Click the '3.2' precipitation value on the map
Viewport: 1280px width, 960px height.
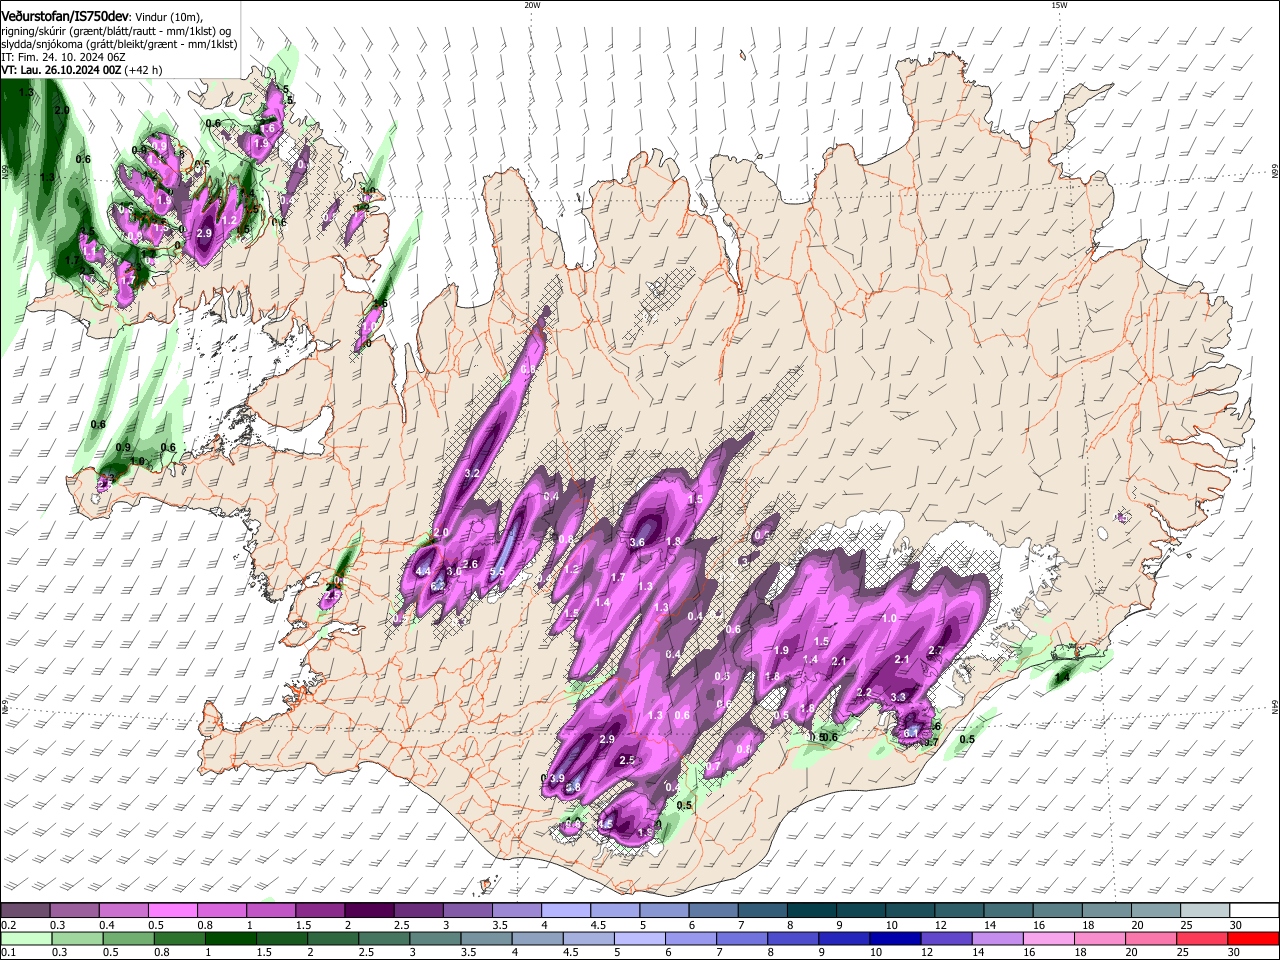pyautogui.click(x=473, y=473)
